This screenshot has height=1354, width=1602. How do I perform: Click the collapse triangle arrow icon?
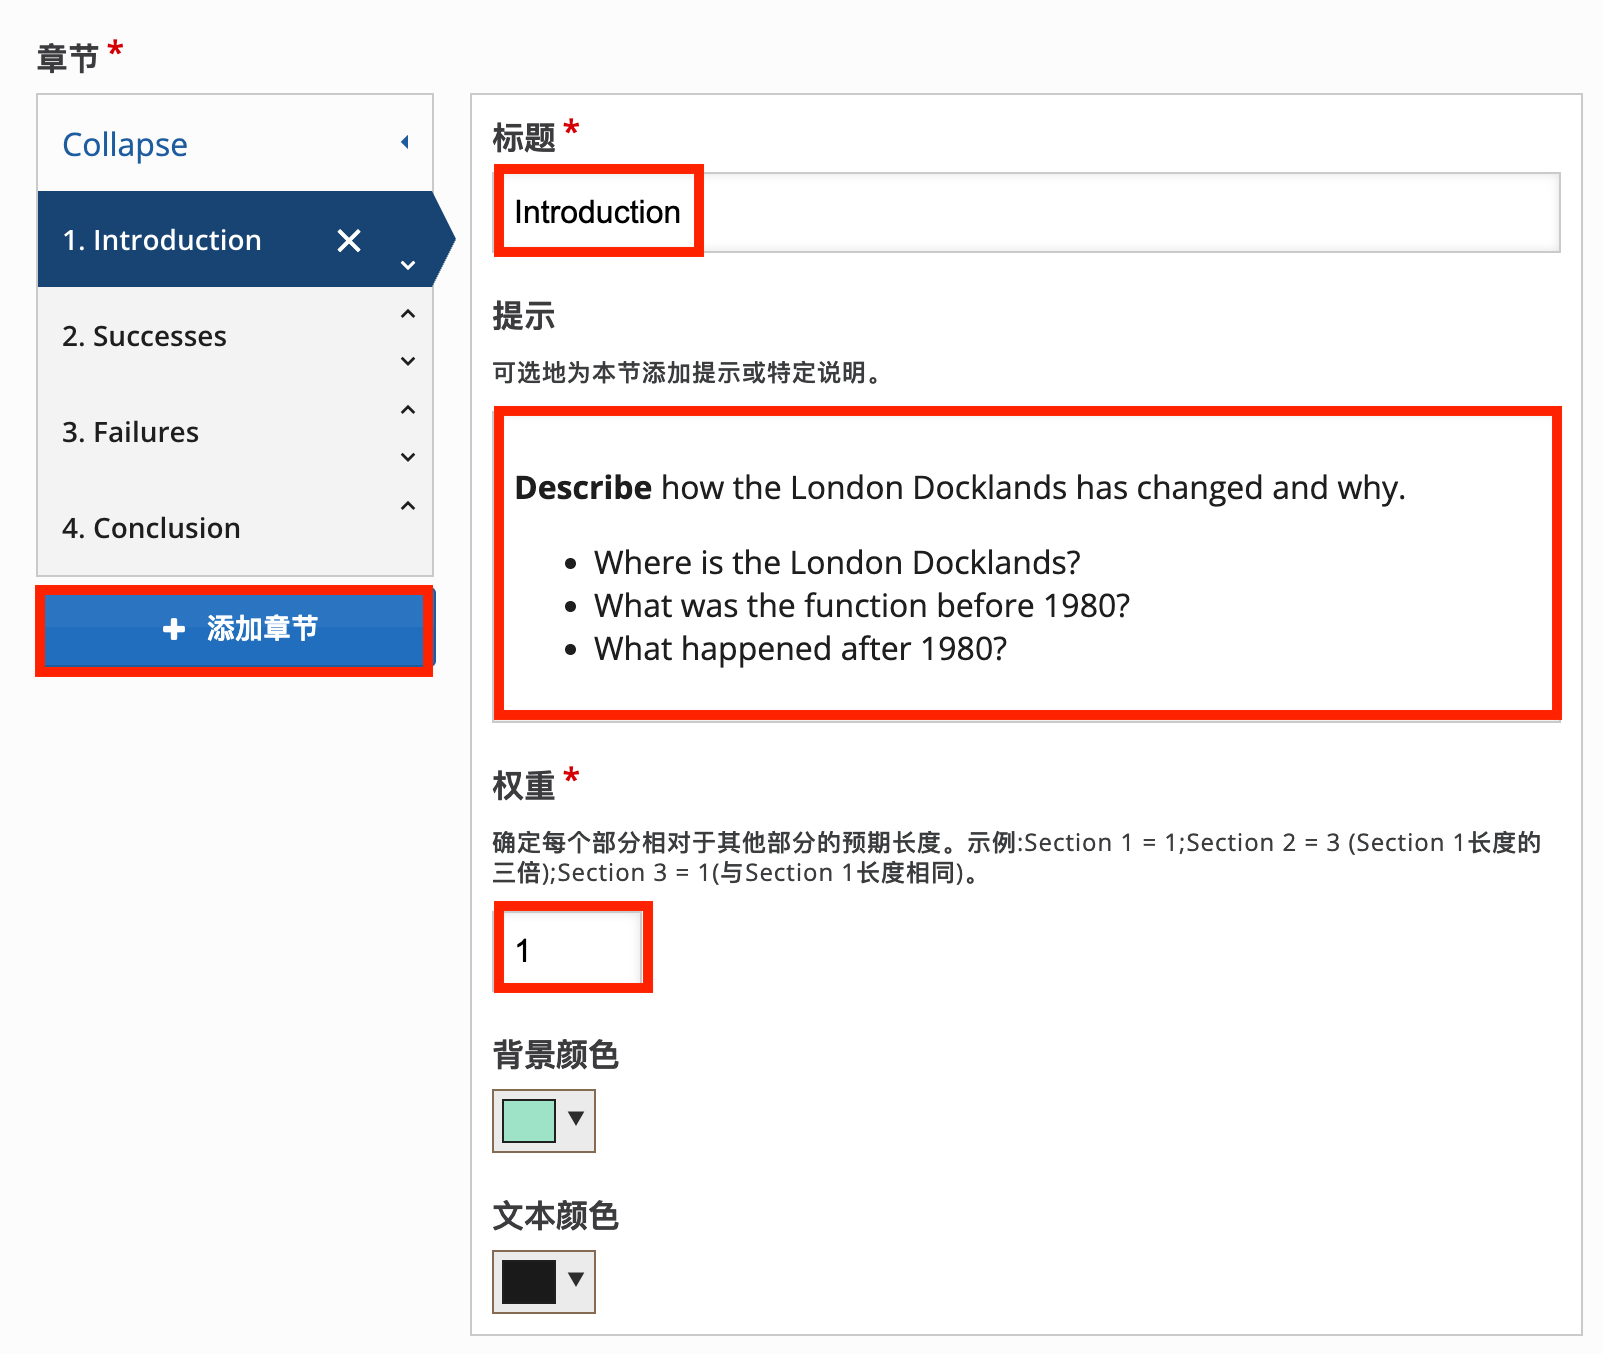[x=405, y=142]
